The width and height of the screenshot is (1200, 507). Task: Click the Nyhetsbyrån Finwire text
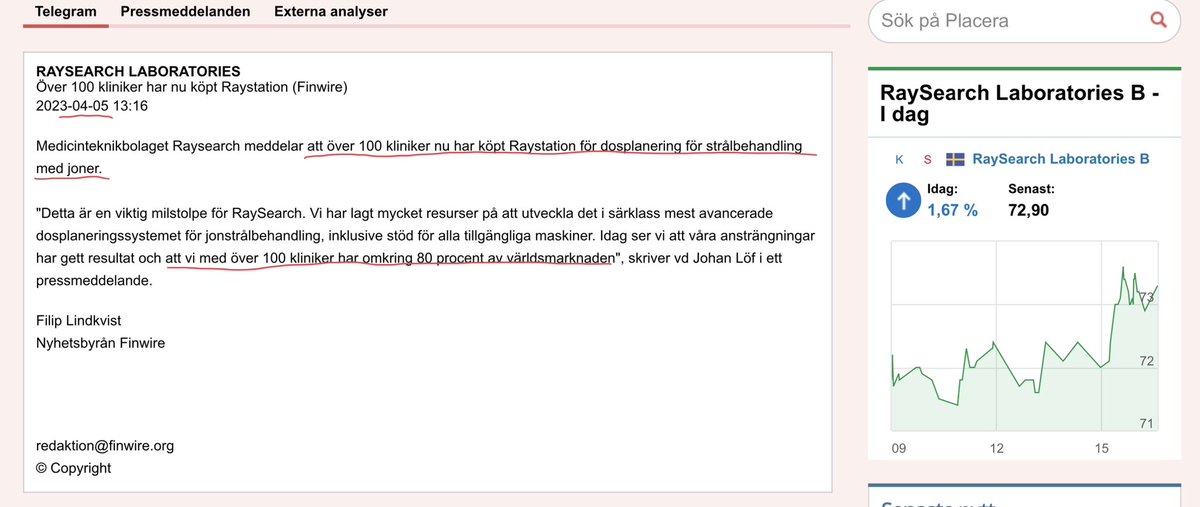pos(100,344)
